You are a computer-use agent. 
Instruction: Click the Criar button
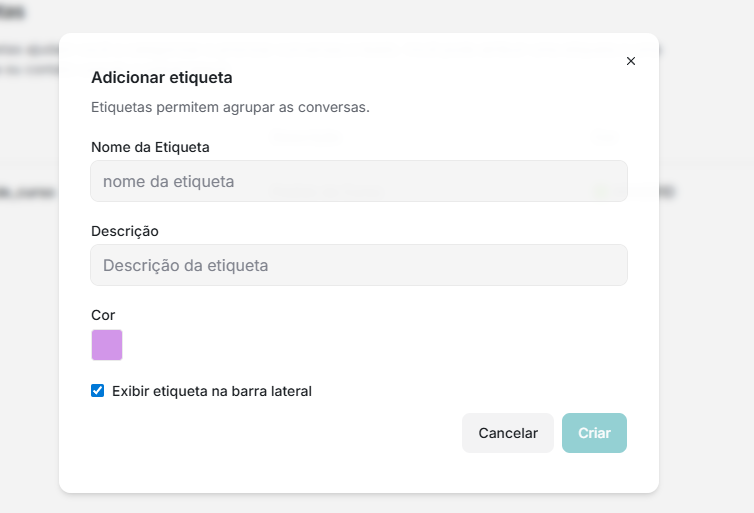[594, 433]
